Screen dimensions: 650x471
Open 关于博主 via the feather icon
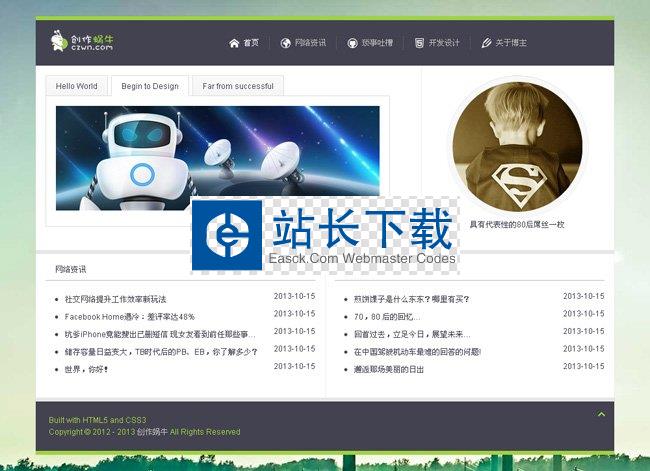pyautogui.click(x=486, y=43)
